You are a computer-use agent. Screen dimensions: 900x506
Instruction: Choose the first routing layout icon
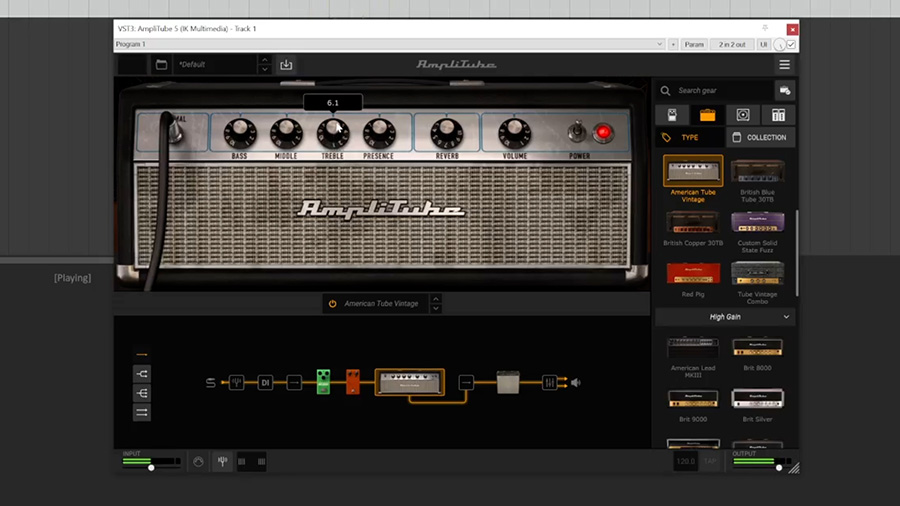[x=142, y=373]
